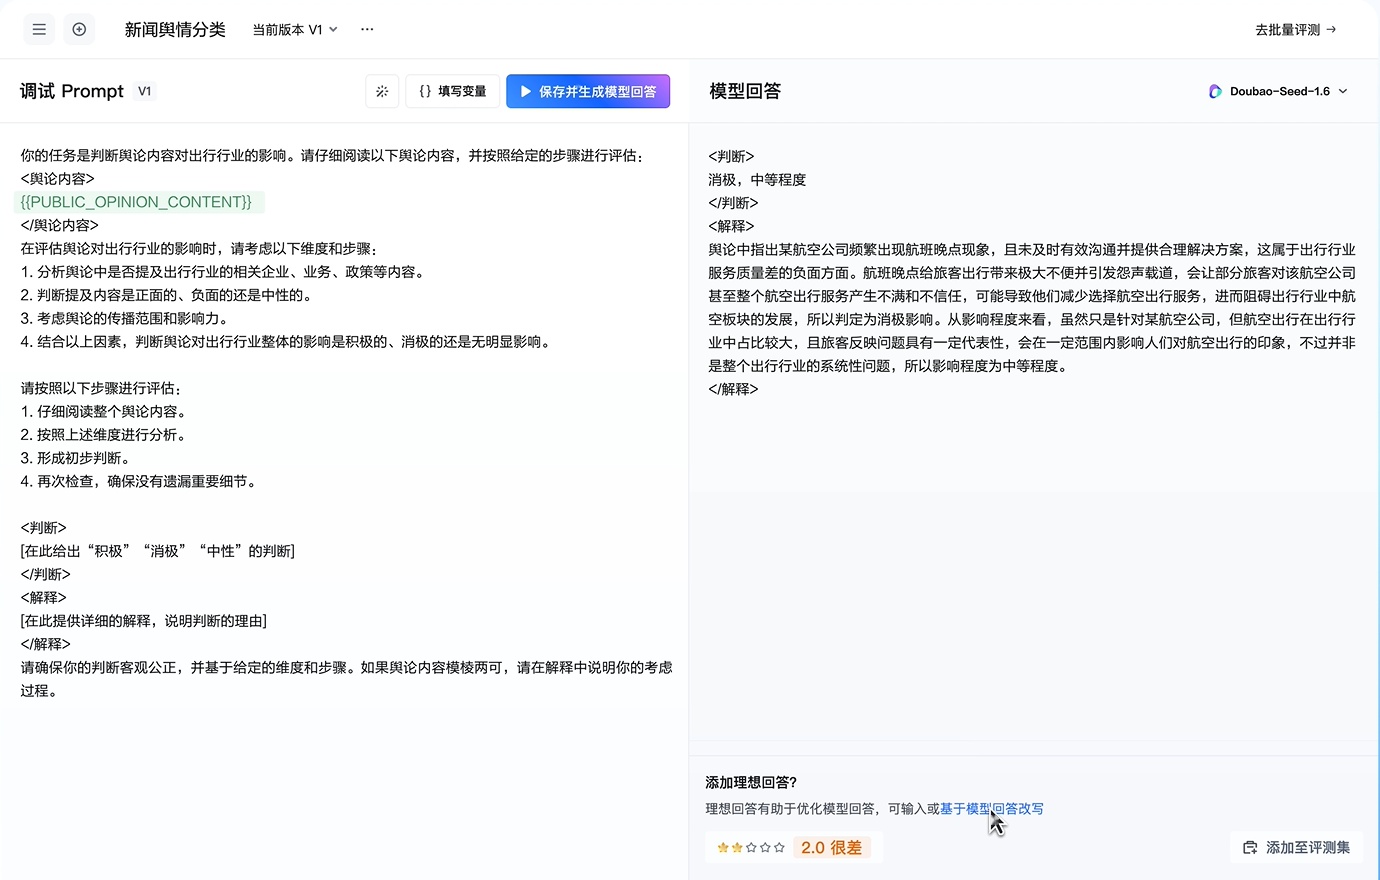This screenshot has width=1380, height=880.
Task: Set rating to two stars
Action: coord(737,848)
